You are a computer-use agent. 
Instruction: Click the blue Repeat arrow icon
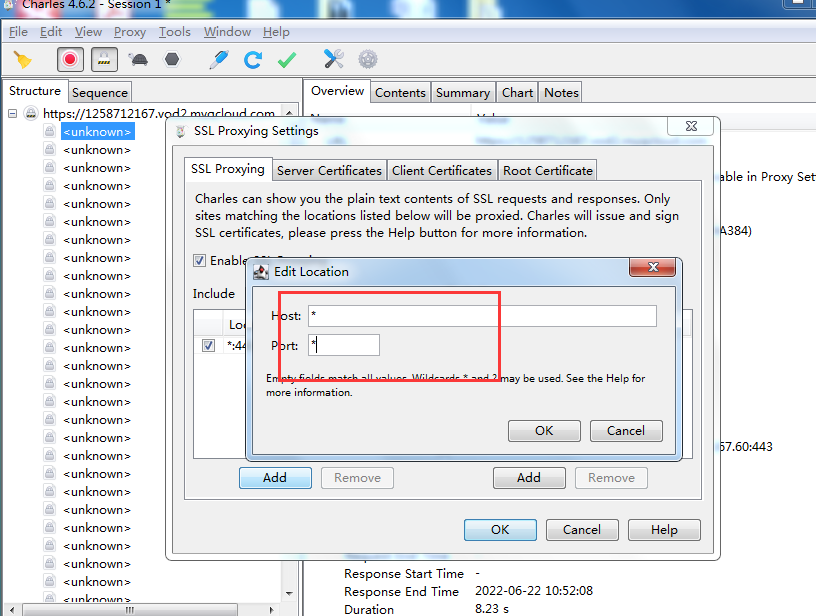253,60
